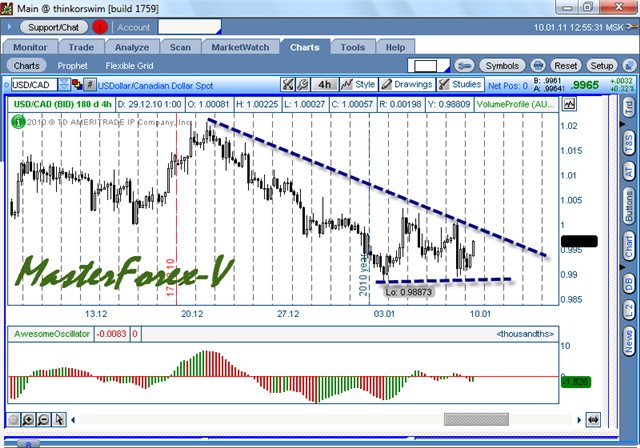Select the Charts sub-tab
Screen dimensions: 640x448
tap(27, 66)
